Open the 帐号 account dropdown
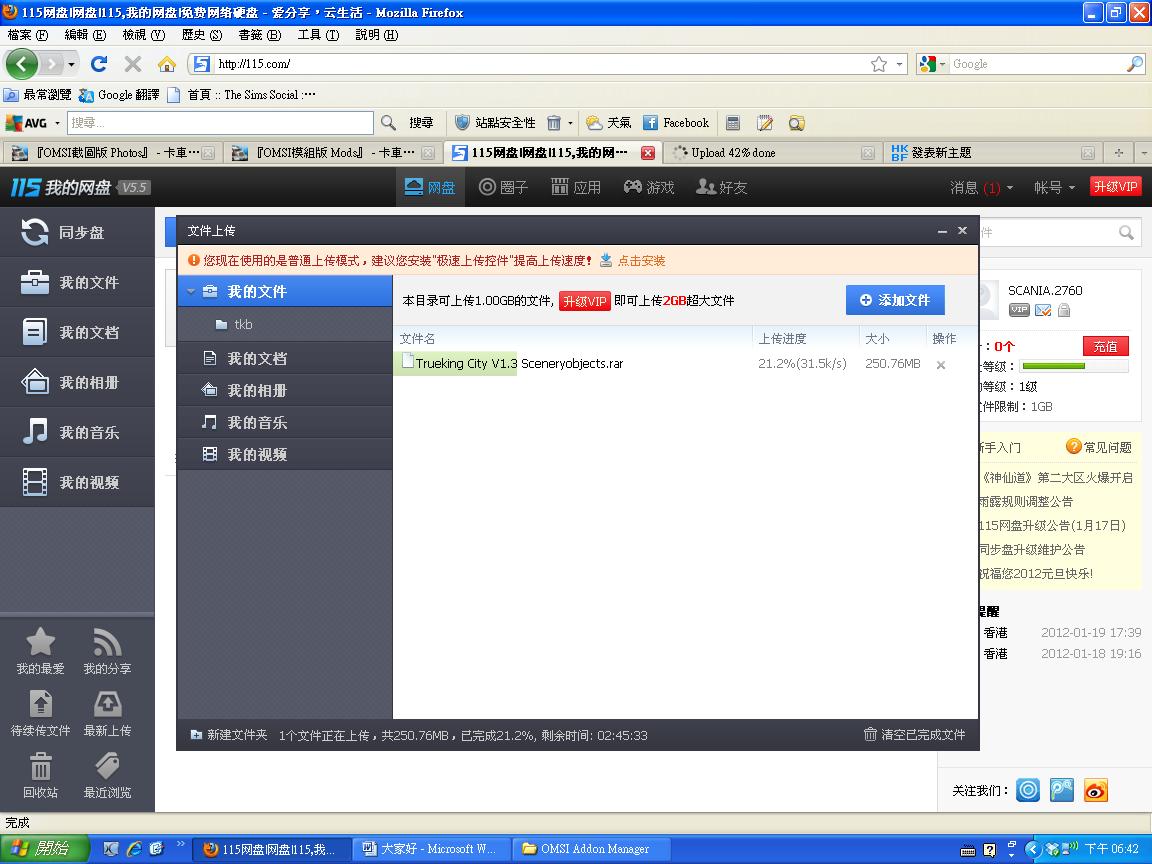The height and width of the screenshot is (864, 1152). coord(1054,187)
